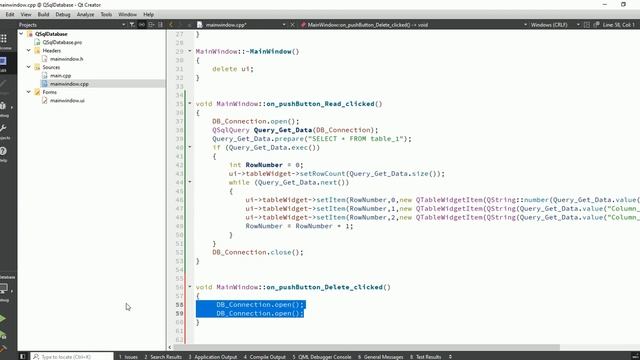
Task: Open Projects mode wrench icon
Action: point(4,131)
